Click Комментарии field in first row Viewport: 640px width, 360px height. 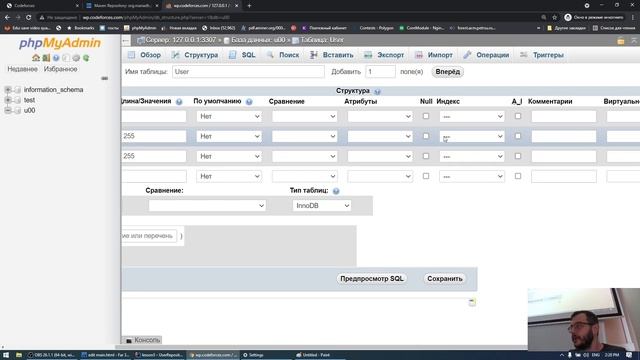[x=564, y=116]
